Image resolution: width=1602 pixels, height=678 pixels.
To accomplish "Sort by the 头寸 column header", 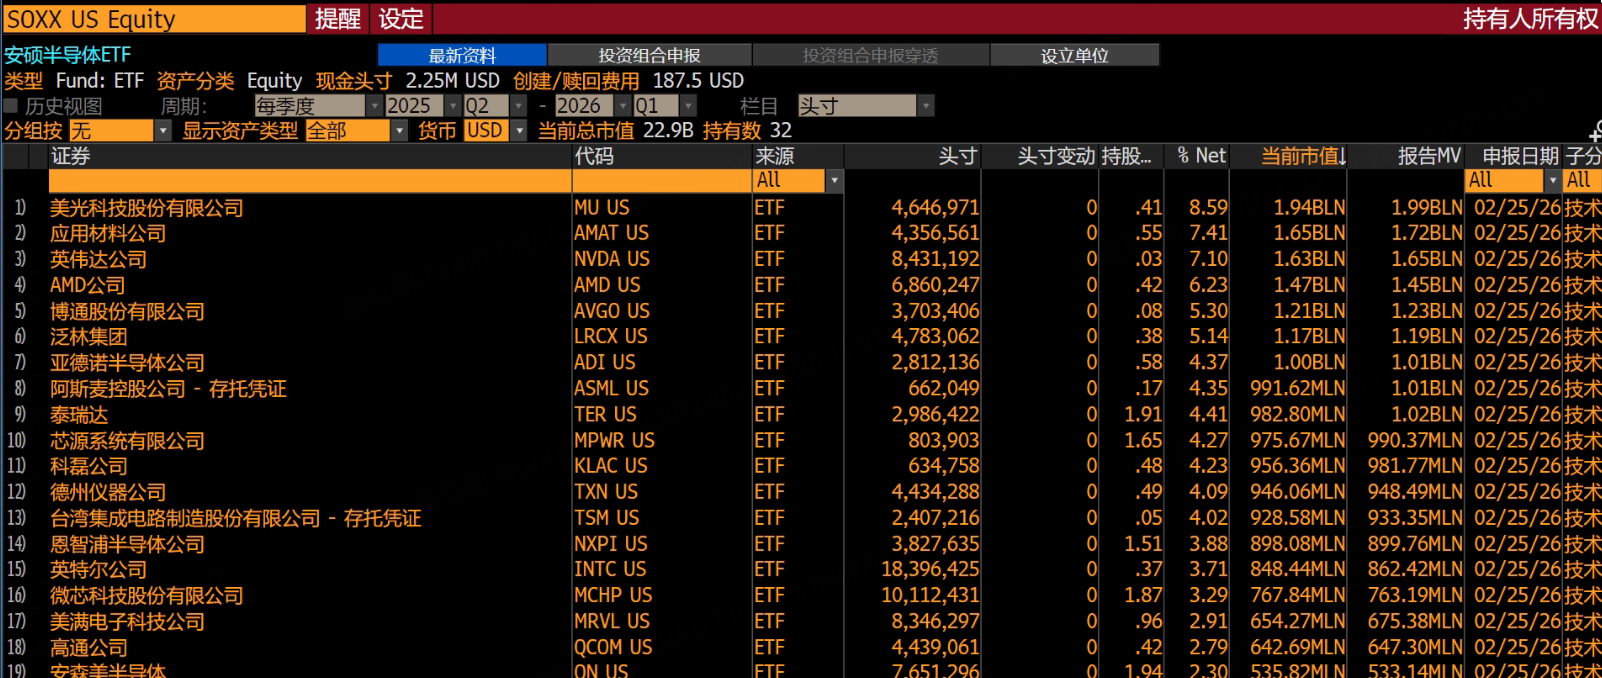I will [x=912, y=156].
